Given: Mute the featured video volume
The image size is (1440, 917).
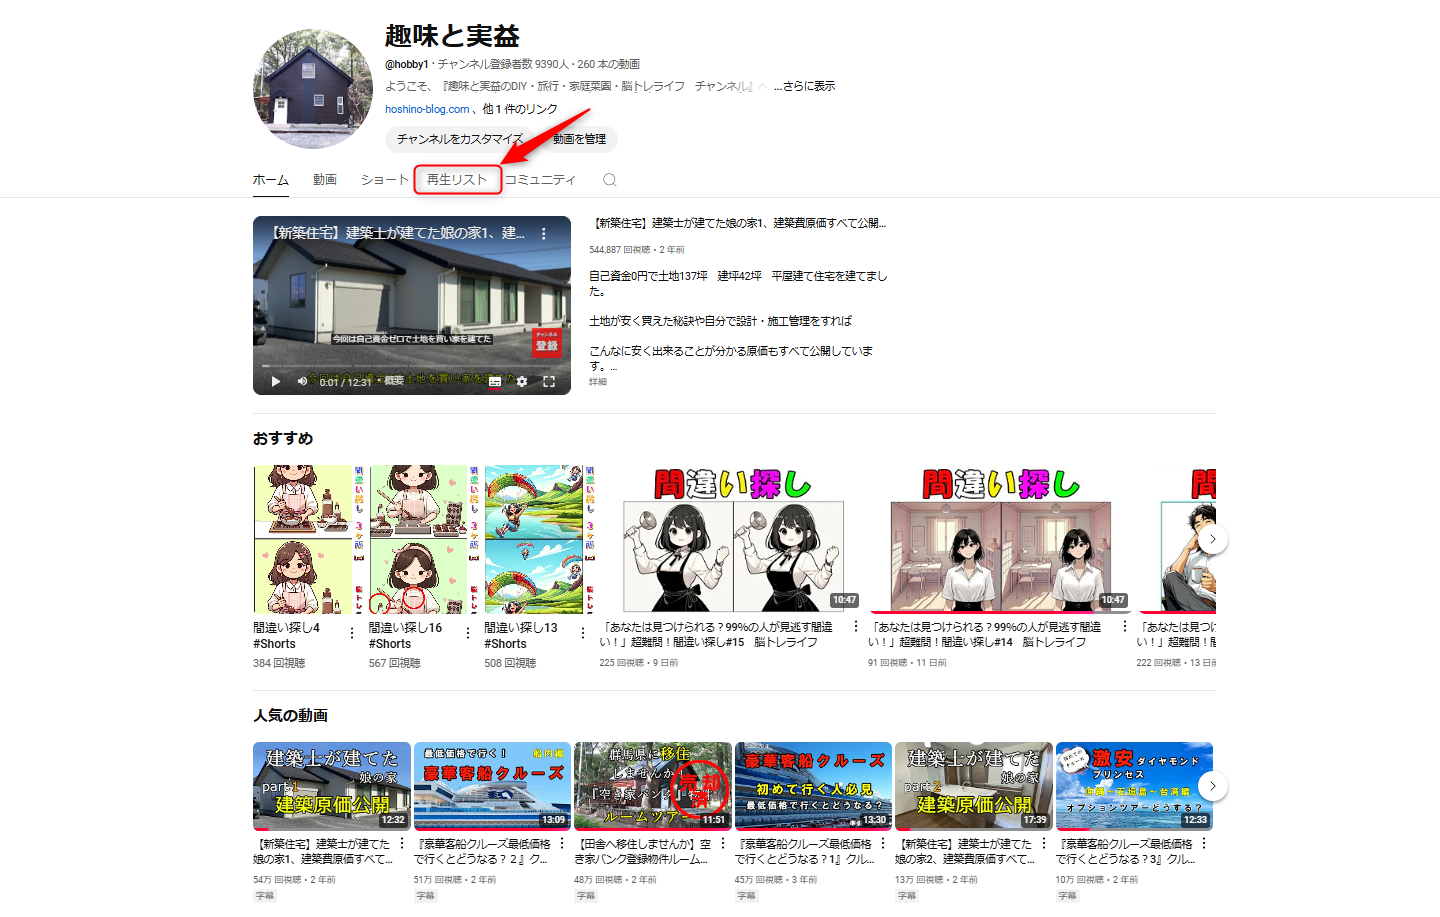Looking at the screenshot, I should click(x=302, y=381).
